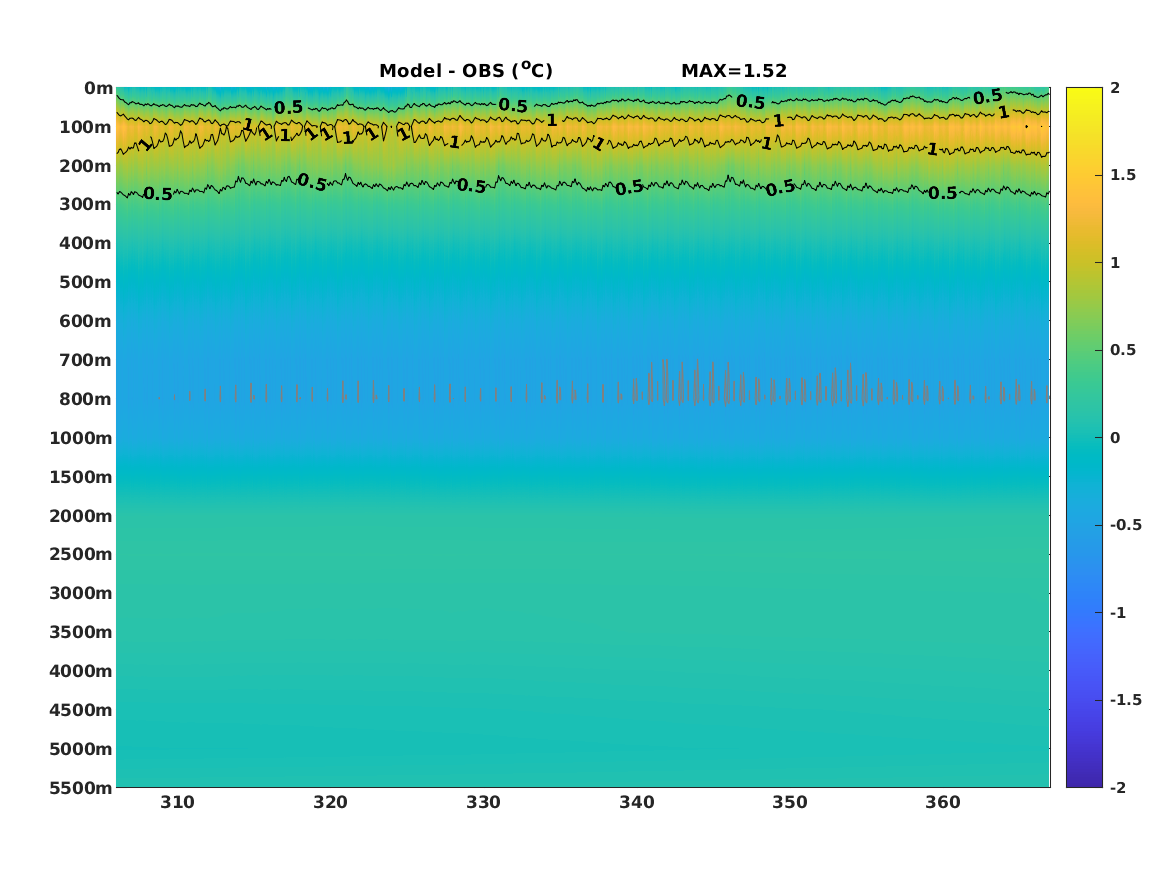This screenshot has height=875, width=1167.
Task: Select the "2500m" depth tick label
Action: (x=81, y=554)
